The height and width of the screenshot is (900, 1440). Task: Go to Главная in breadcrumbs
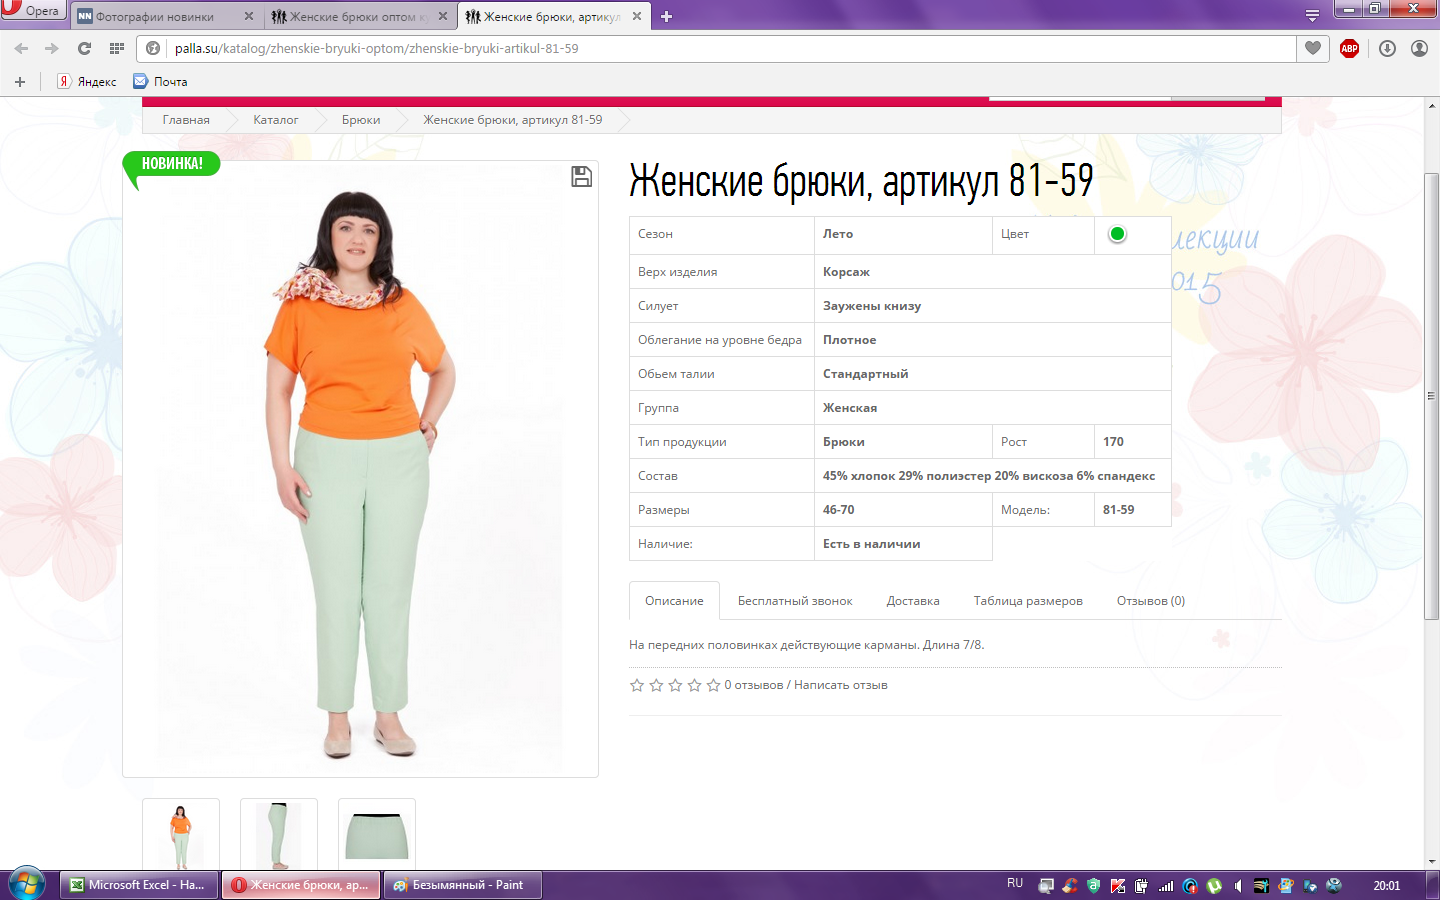[186, 120]
